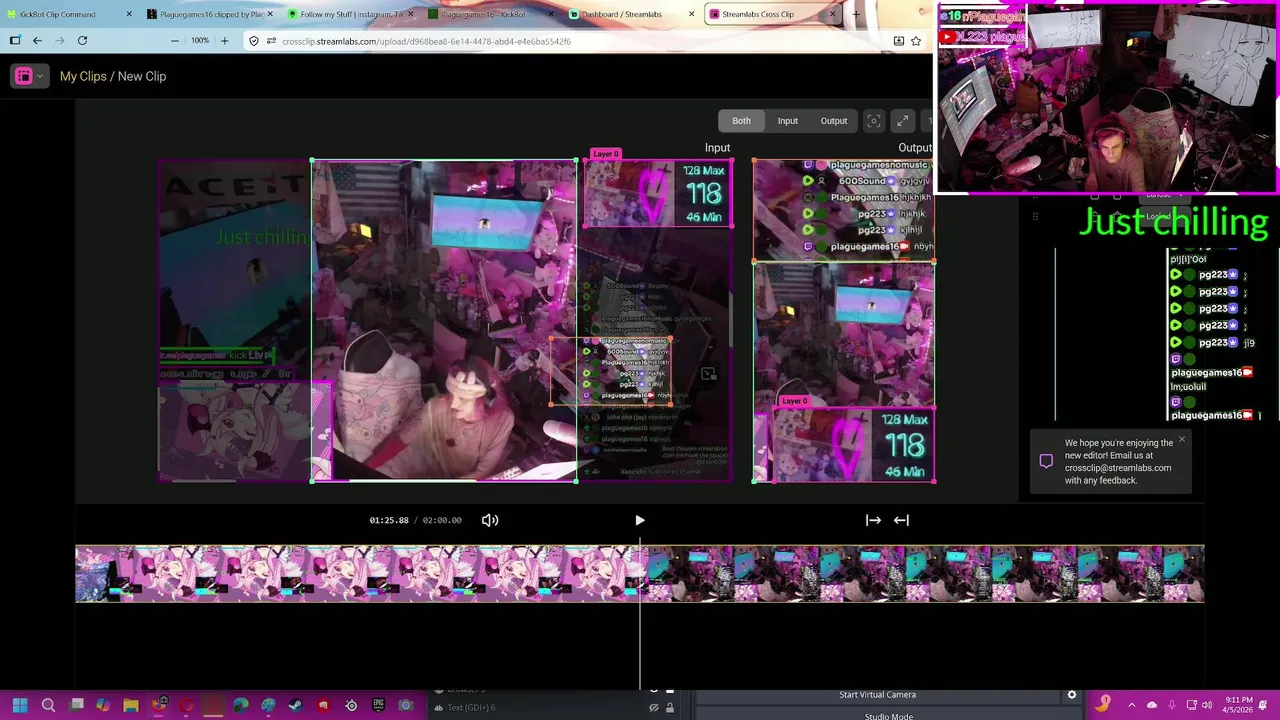
Task: Open the Windows Start menu
Action: 20,705
